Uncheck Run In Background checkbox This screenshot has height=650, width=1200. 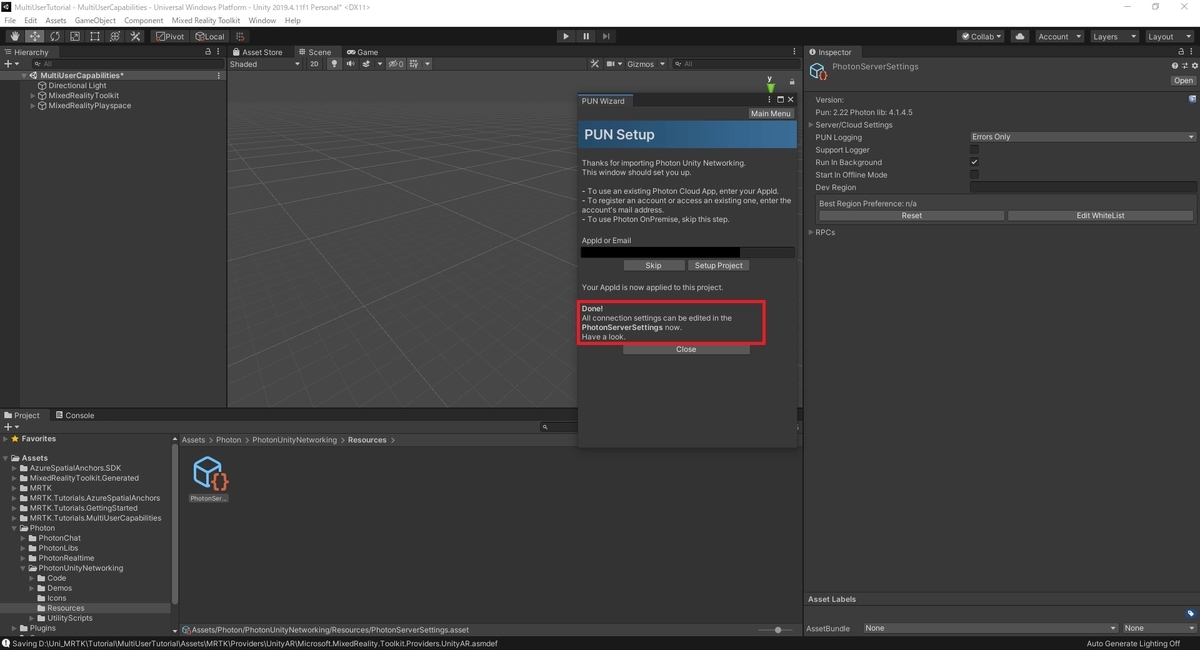[x=974, y=162]
